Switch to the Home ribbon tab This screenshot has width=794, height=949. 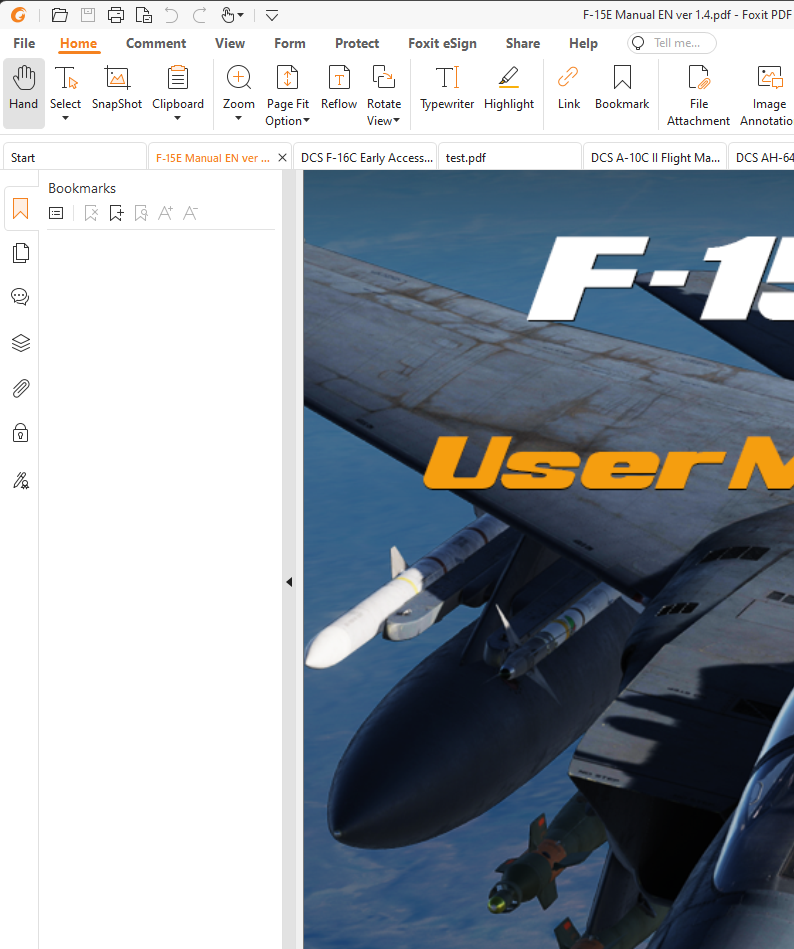pos(78,44)
